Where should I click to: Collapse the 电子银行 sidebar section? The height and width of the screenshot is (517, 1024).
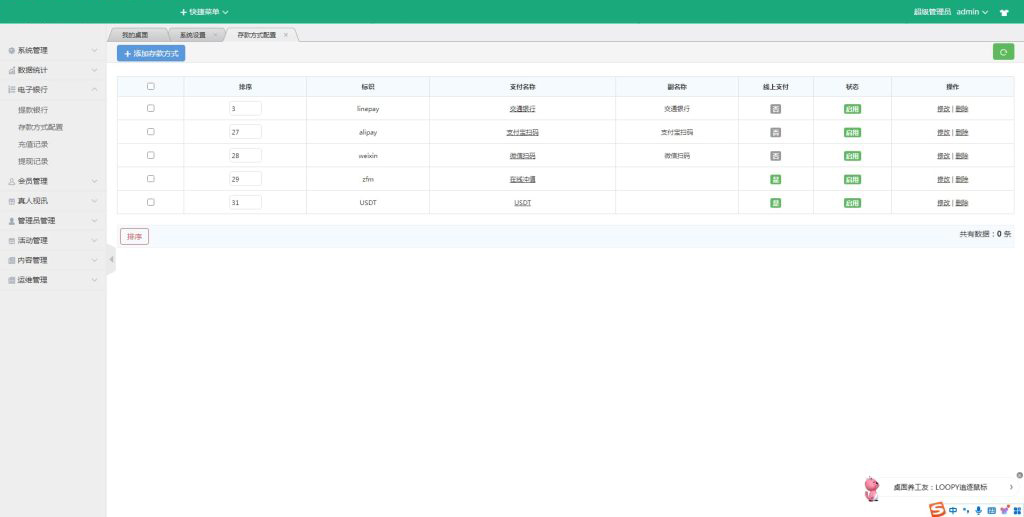point(53,90)
